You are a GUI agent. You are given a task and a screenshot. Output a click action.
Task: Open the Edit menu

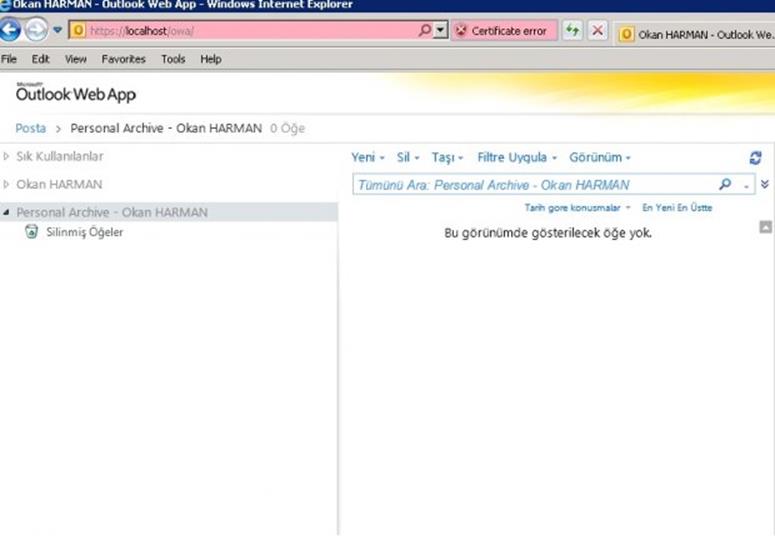41,59
